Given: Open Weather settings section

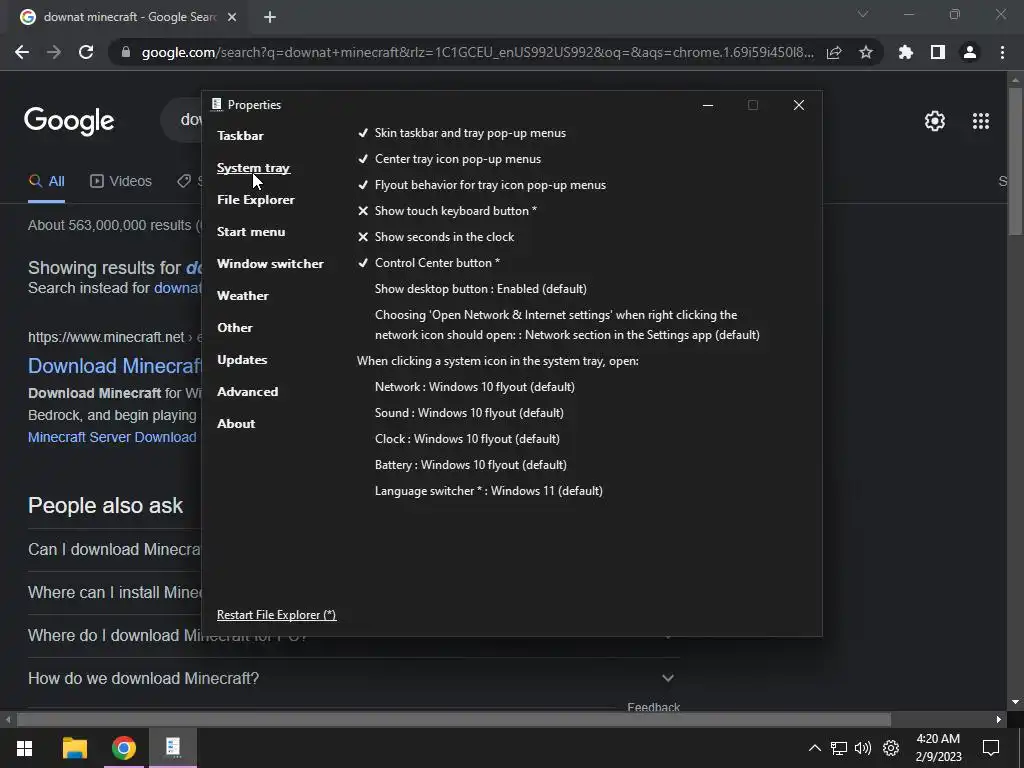Looking at the screenshot, I should [242, 296].
